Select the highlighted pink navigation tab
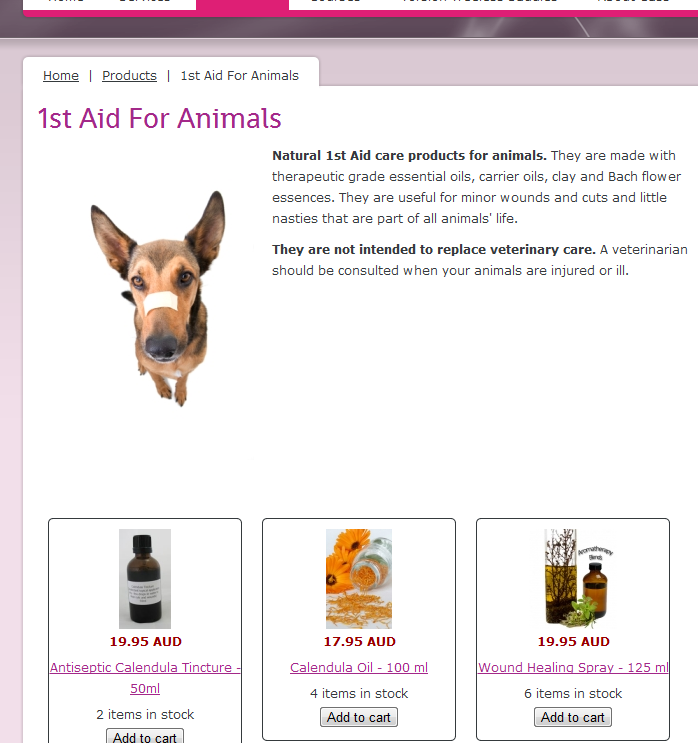 [242, 5]
